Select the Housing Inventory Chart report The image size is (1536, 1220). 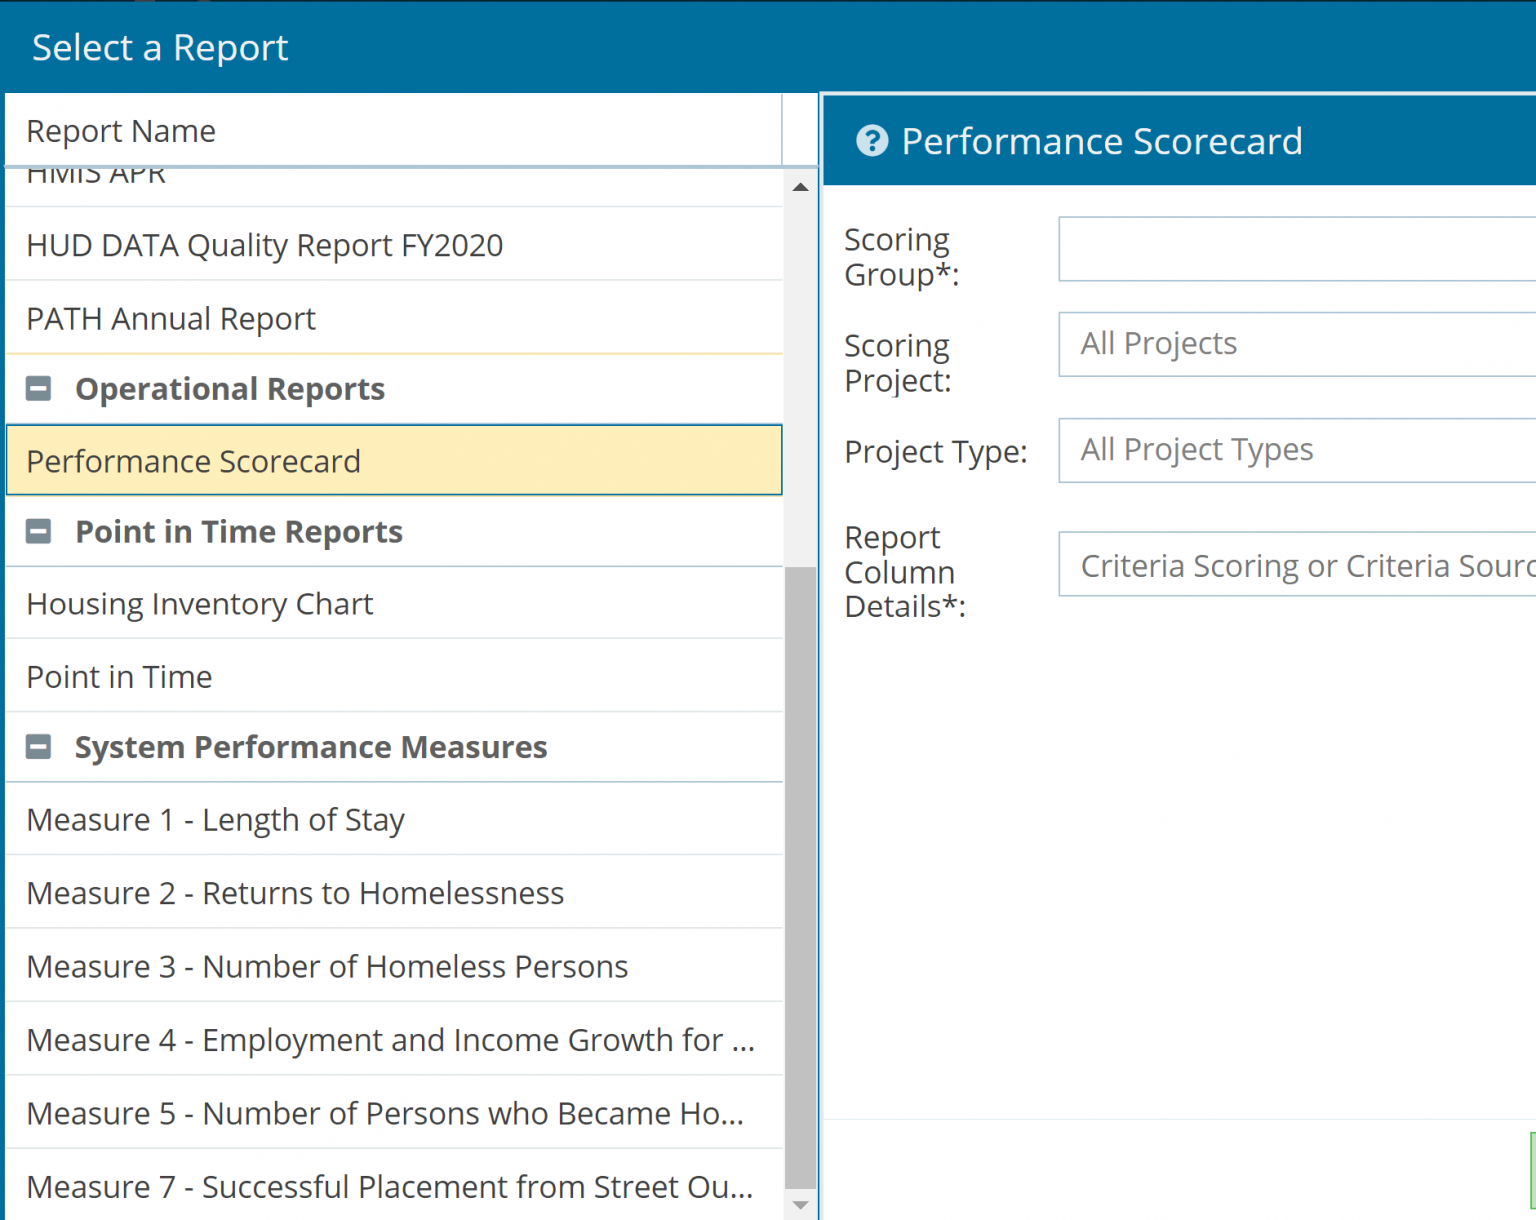(200, 604)
